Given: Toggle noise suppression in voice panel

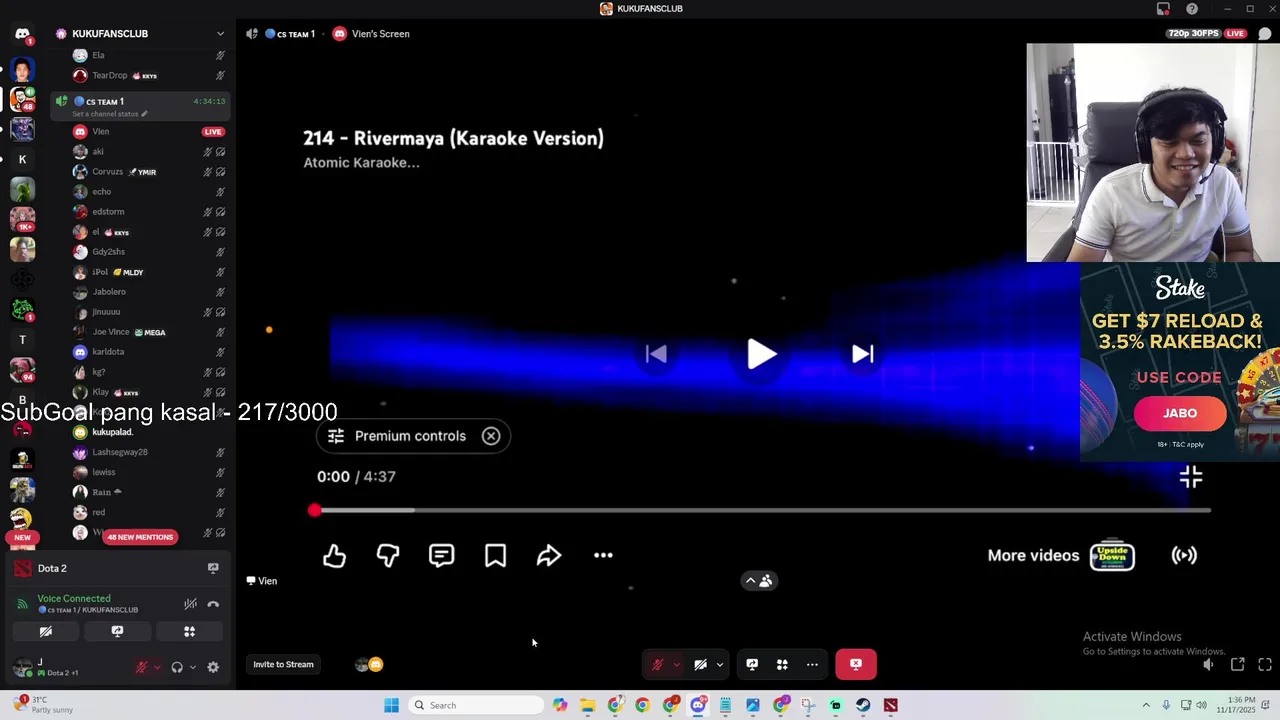Looking at the screenshot, I should pyautogui.click(x=190, y=604).
